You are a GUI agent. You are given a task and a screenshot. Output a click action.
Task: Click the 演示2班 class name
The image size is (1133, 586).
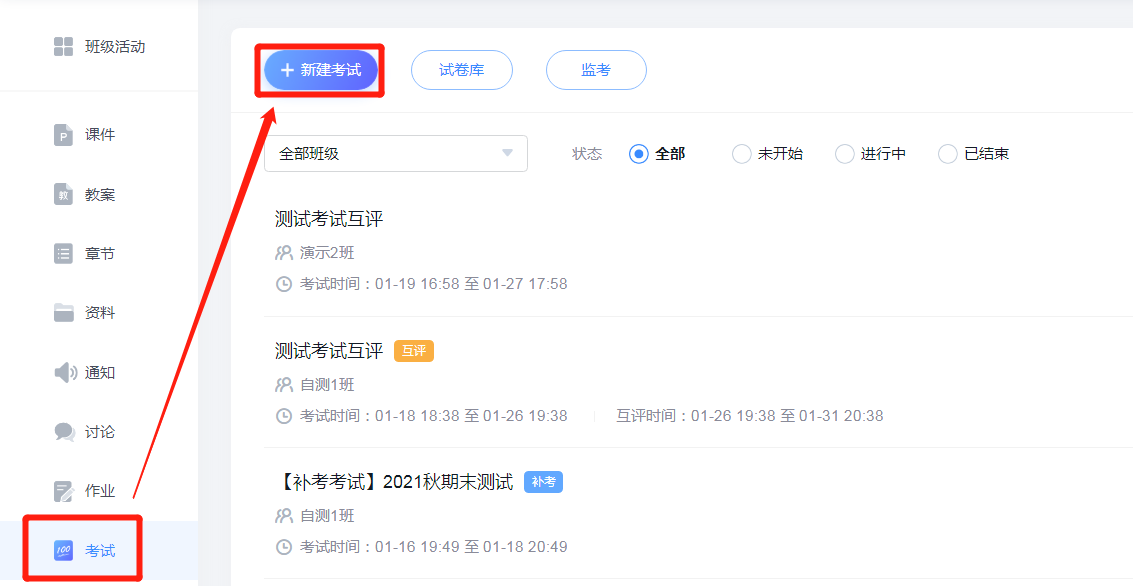click(x=327, y=253)
